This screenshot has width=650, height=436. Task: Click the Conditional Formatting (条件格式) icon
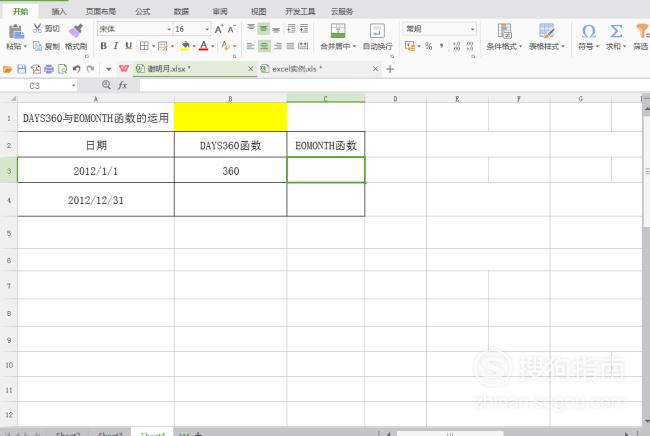504,31
